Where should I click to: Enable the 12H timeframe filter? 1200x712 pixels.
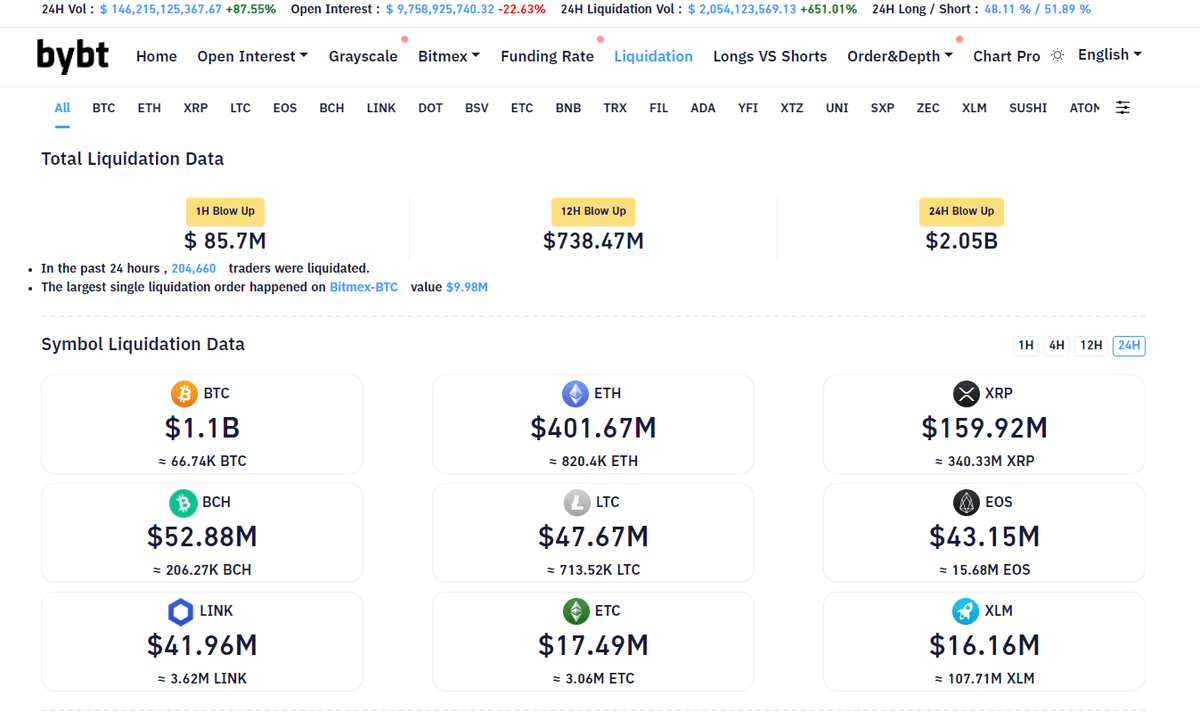coord(1092,345)
